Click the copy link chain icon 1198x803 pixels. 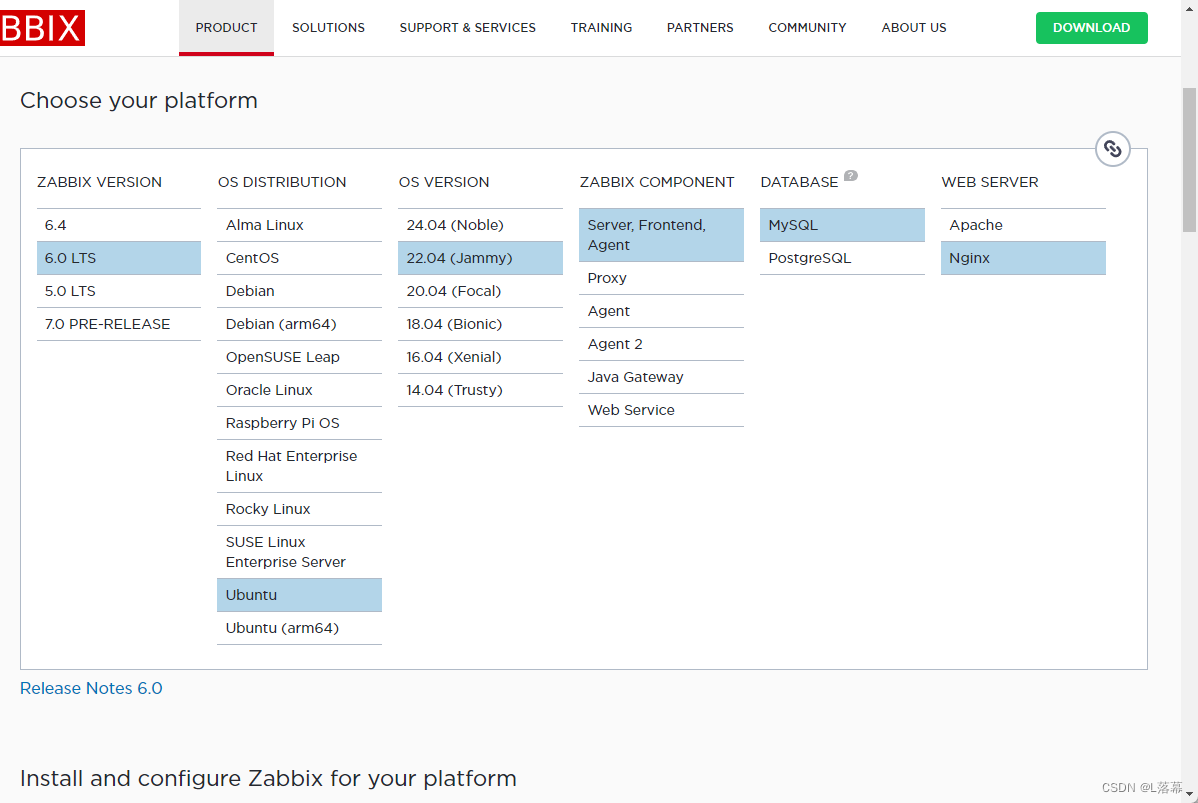point(1112,149)
